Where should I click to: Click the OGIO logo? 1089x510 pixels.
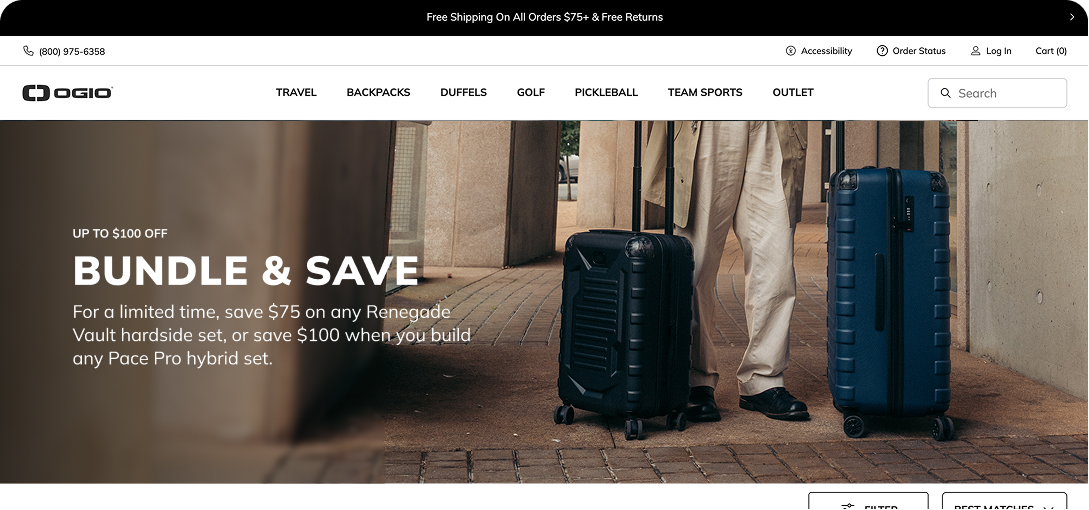point(67,92)
